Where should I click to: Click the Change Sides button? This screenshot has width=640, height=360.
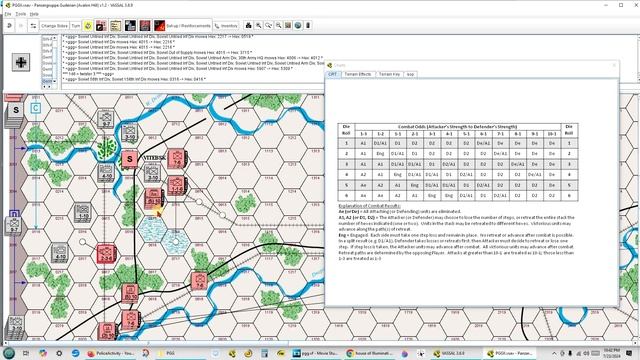(54, 26)
